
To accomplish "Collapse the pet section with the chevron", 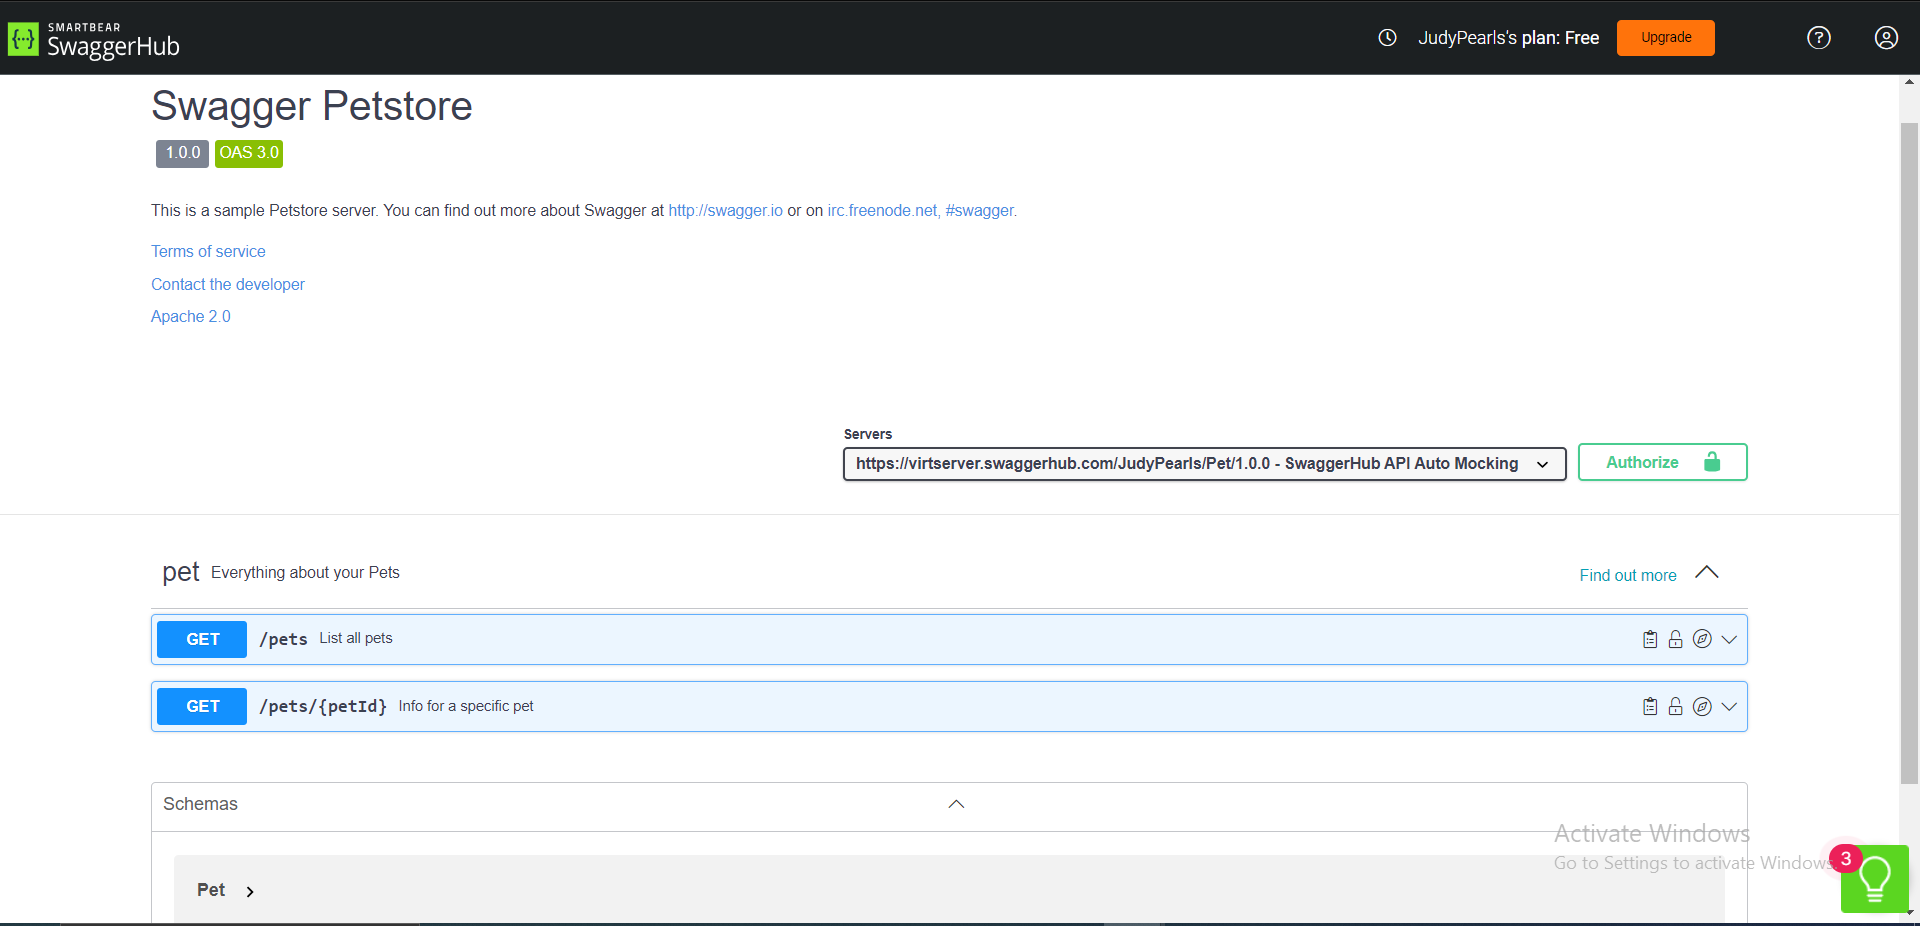I will pyautogui.click(x=1706, y=573).
